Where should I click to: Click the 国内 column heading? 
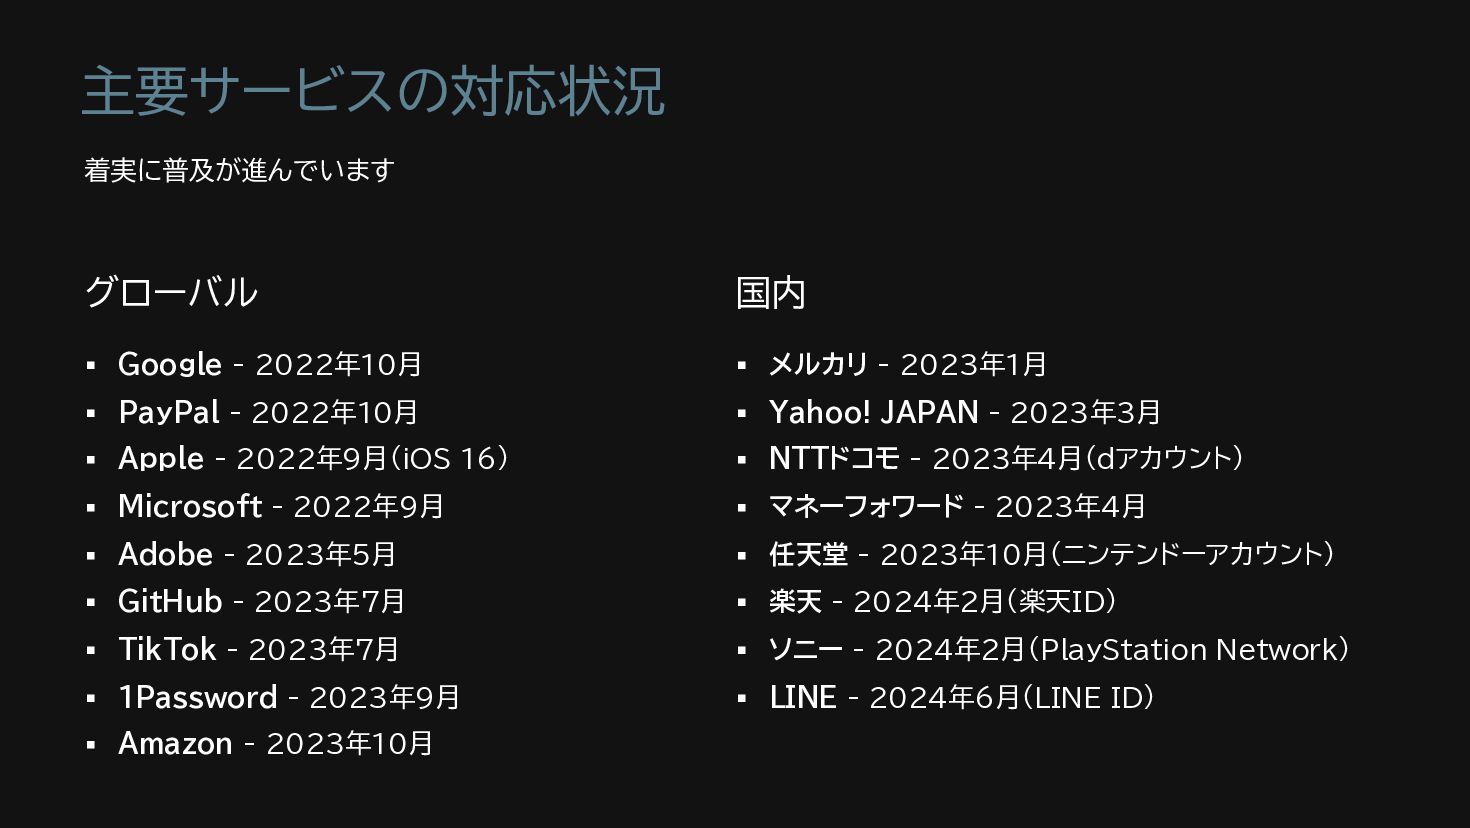pos(770,292)
